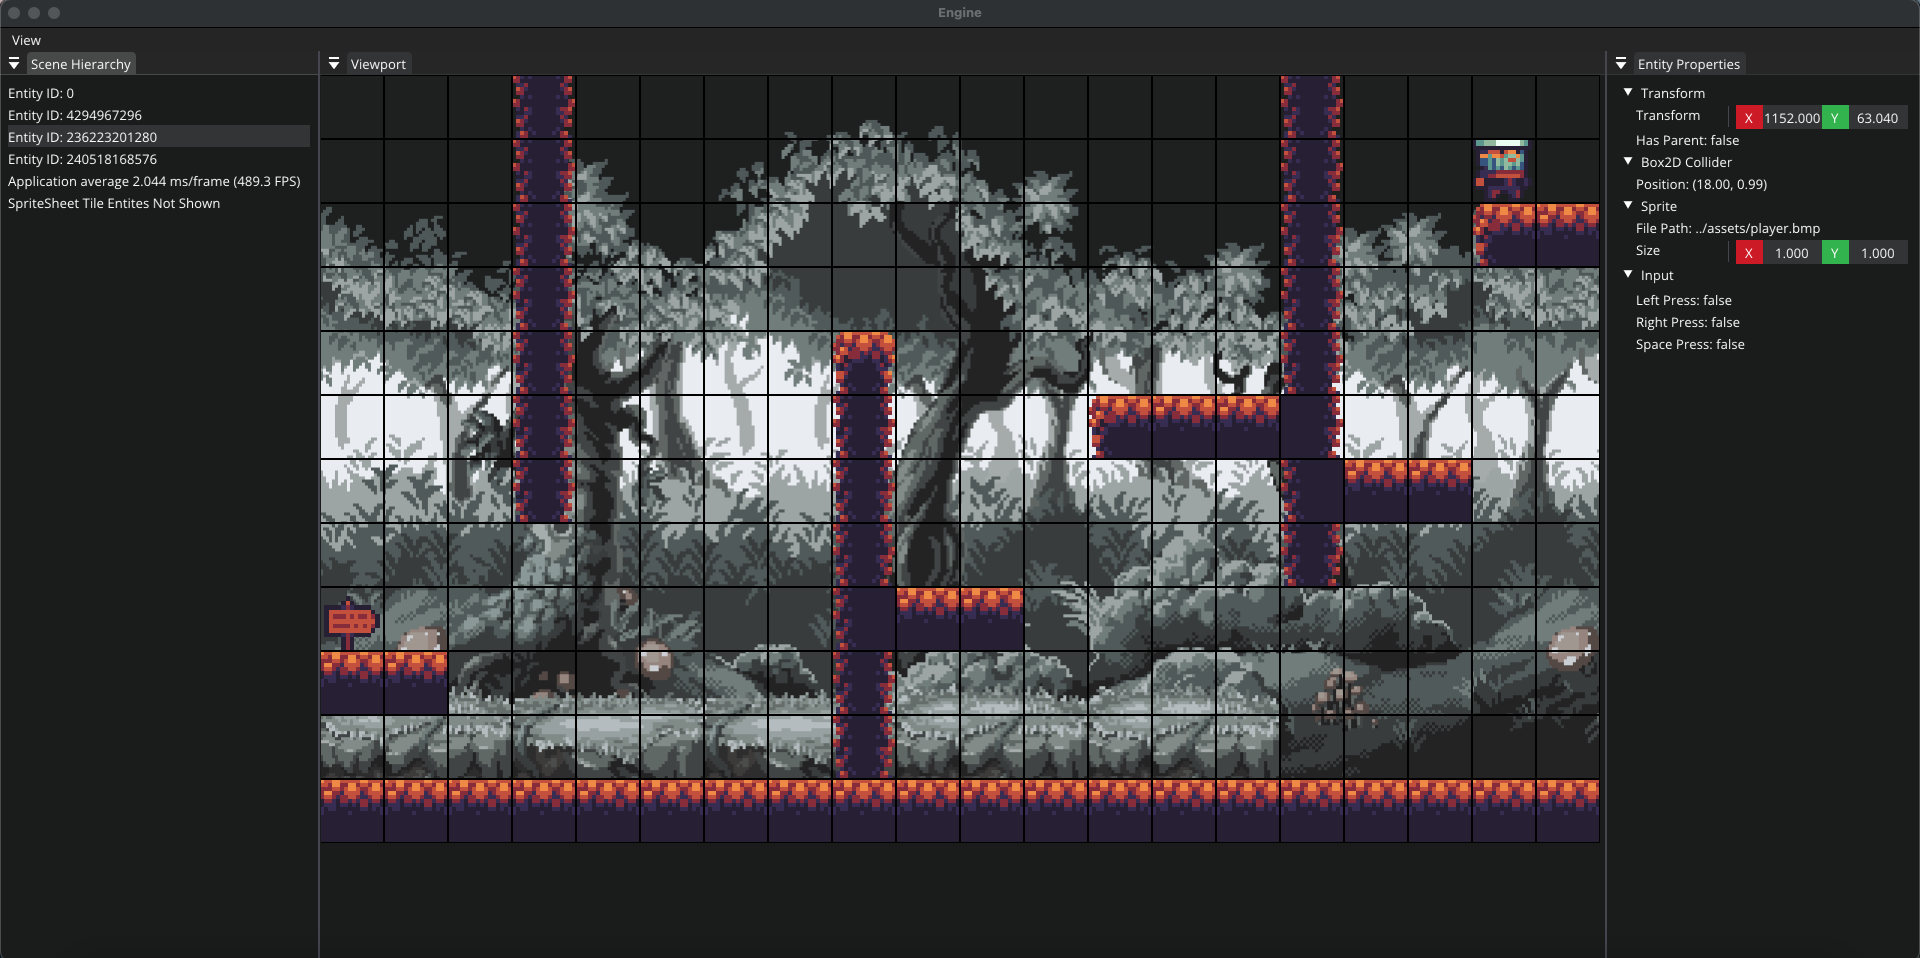The width and height of the screenshot is (1920, 958).
Task: Select the Viewport tab
Action: (378, 64)
